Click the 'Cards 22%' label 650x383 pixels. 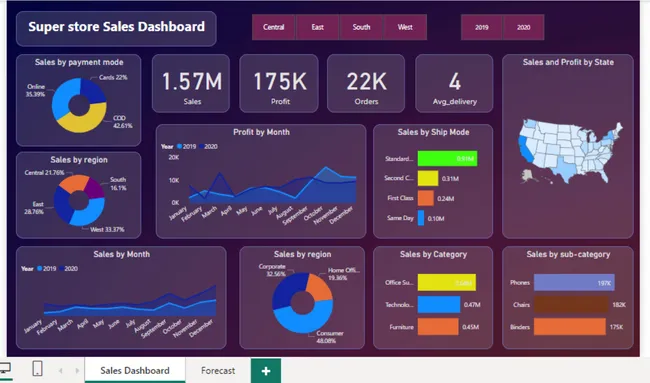(x=113, y=78)
